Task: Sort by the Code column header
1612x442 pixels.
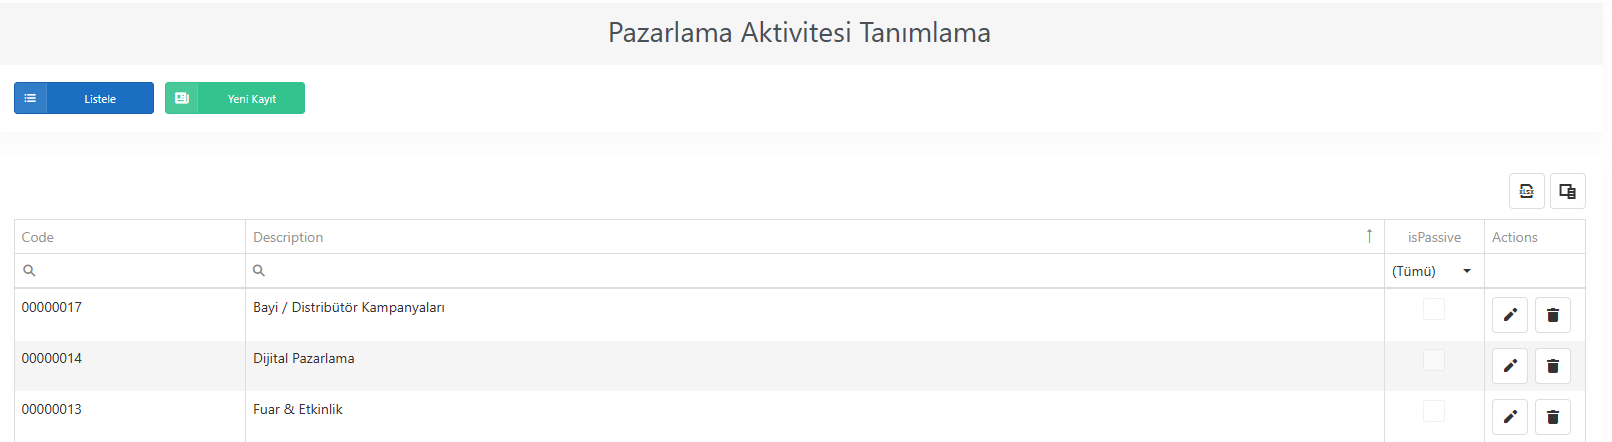Action: coord(130,237)
